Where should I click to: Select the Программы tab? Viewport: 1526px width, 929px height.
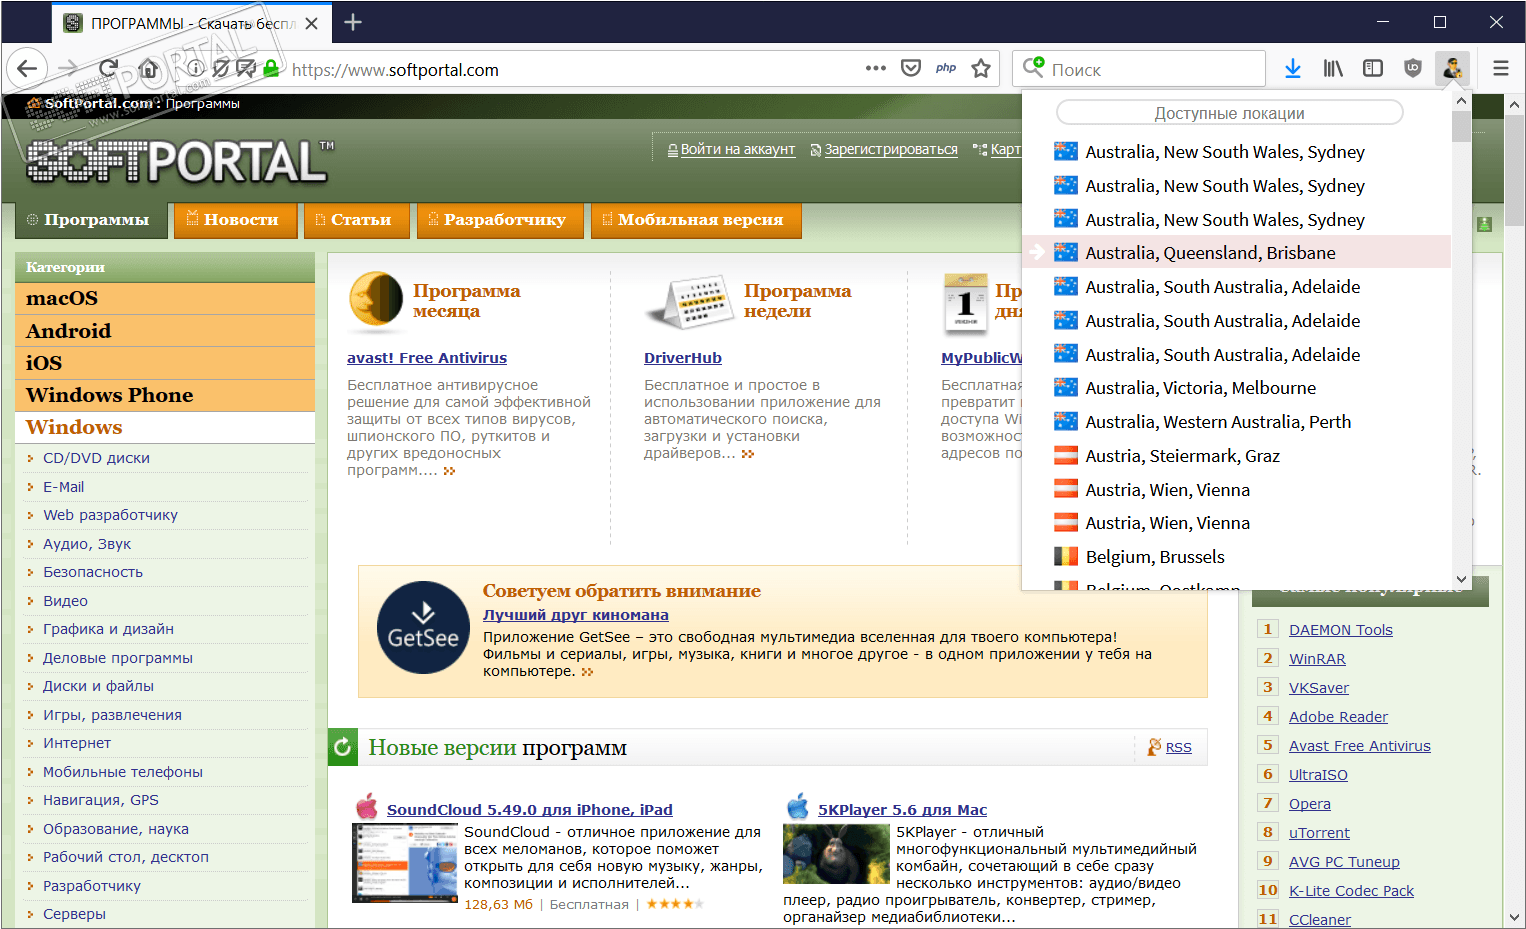91,220
